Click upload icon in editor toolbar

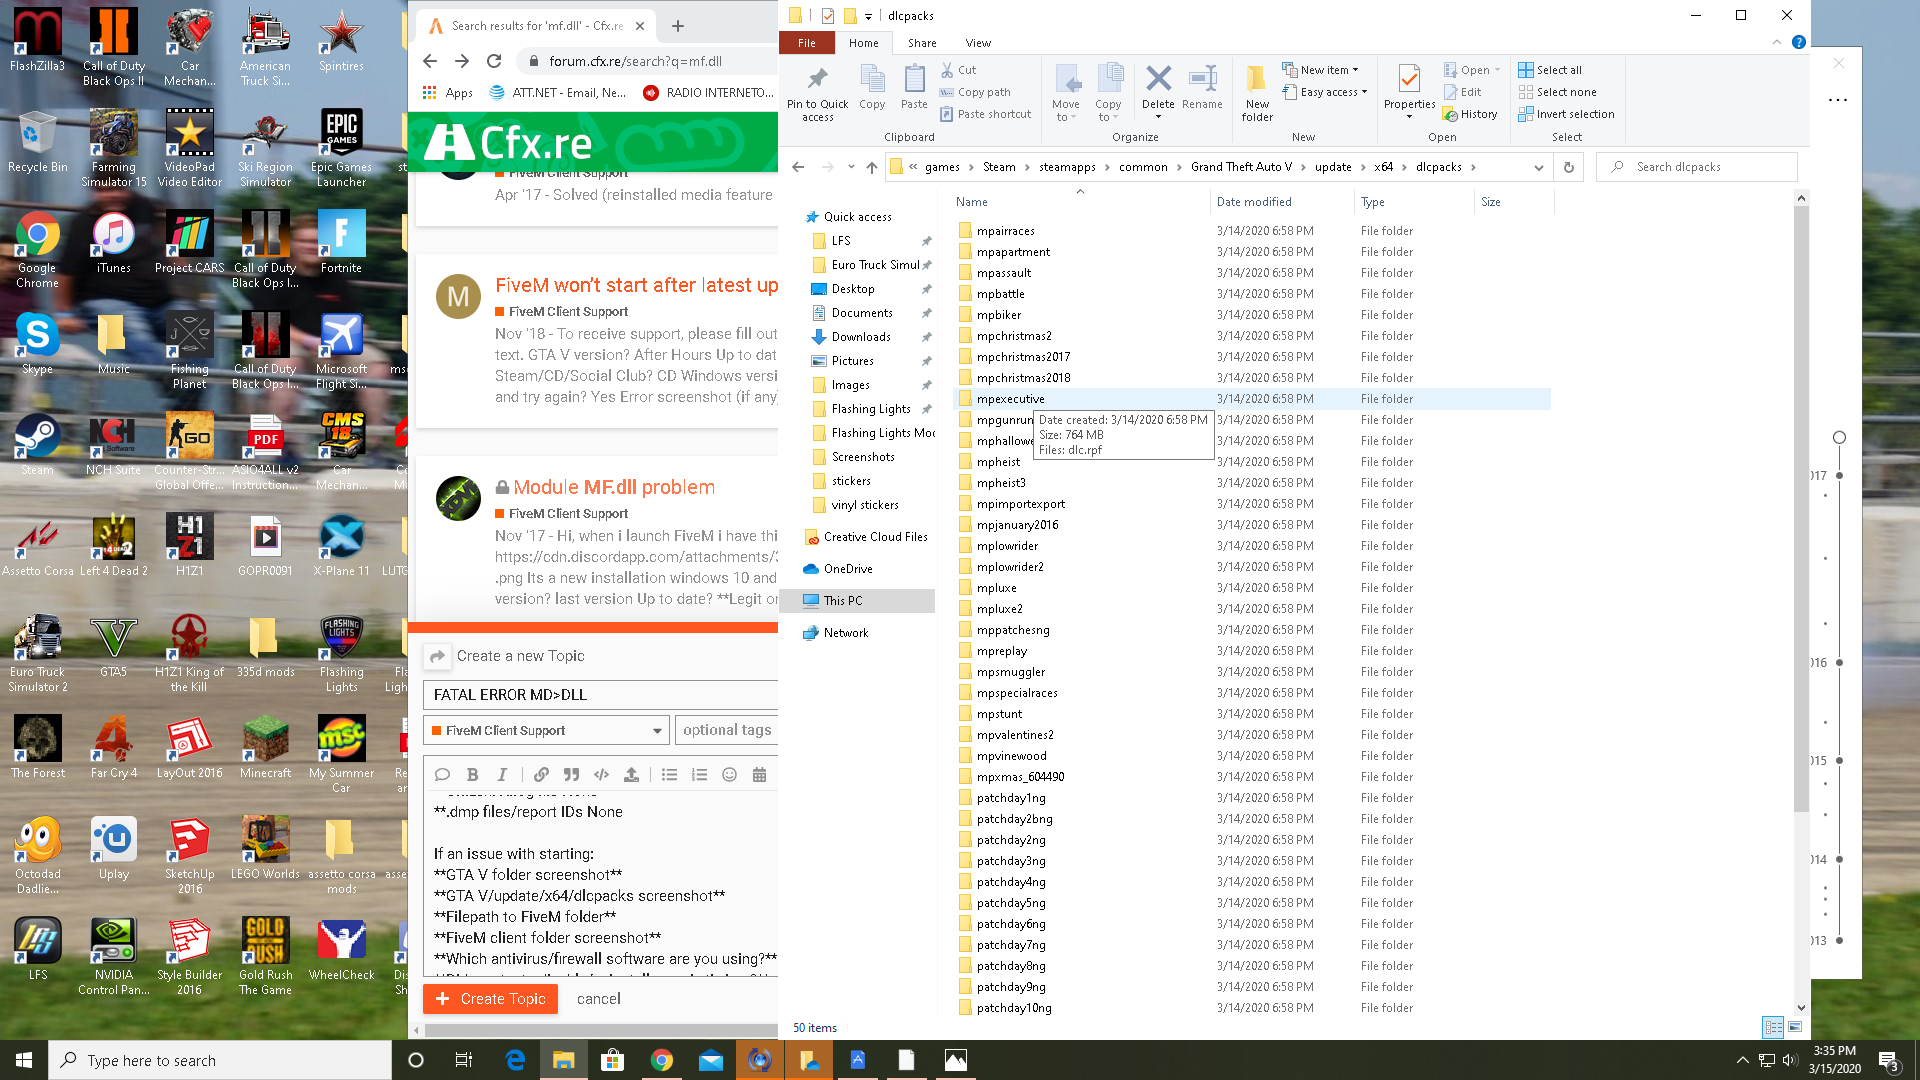[631, 775]
